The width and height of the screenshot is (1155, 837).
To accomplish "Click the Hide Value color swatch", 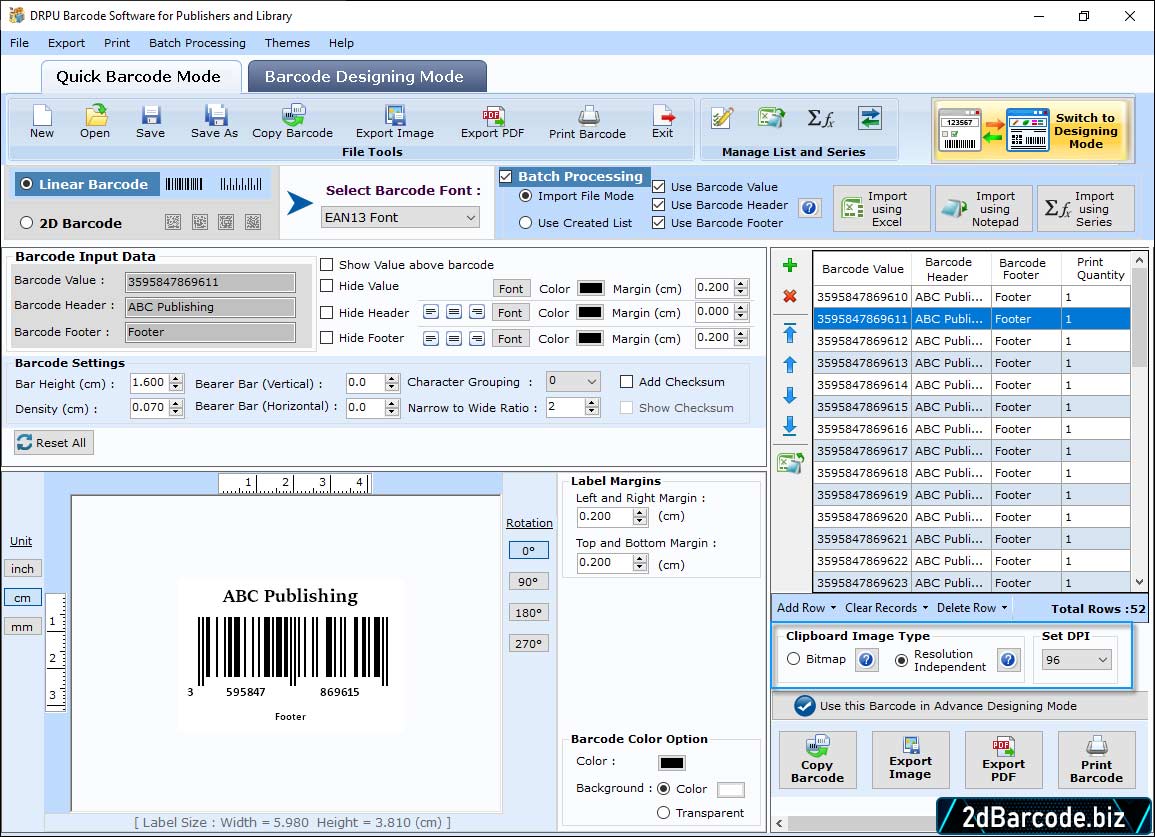I will pos(591,288).
